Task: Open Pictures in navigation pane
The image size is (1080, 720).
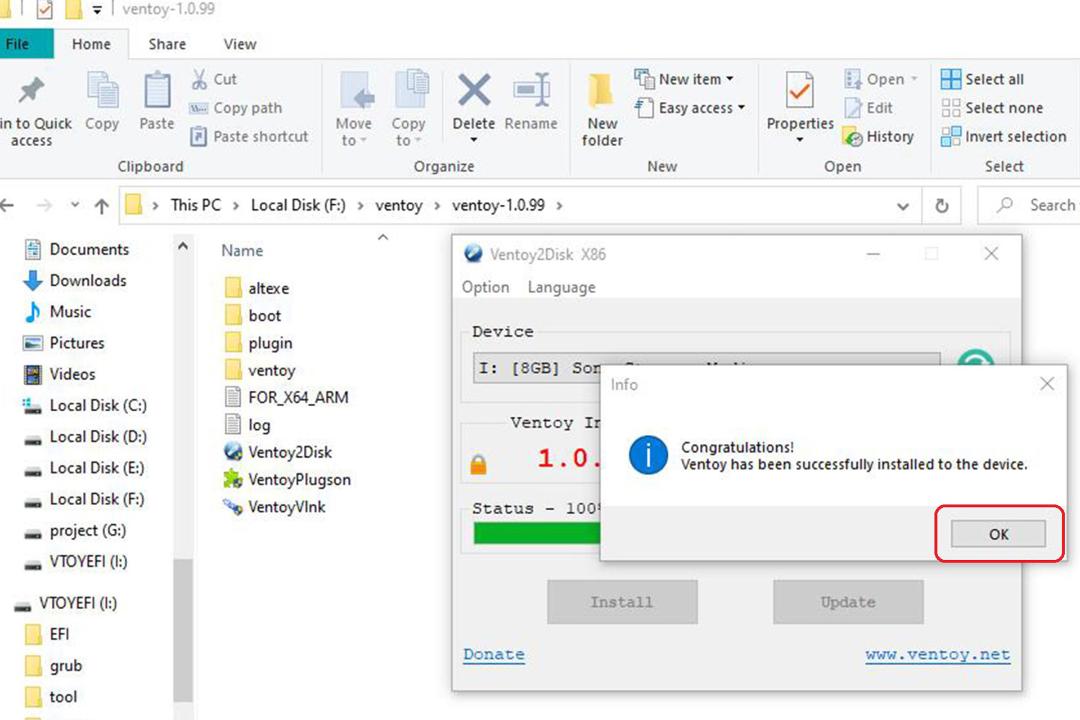Action: point(64,342)
